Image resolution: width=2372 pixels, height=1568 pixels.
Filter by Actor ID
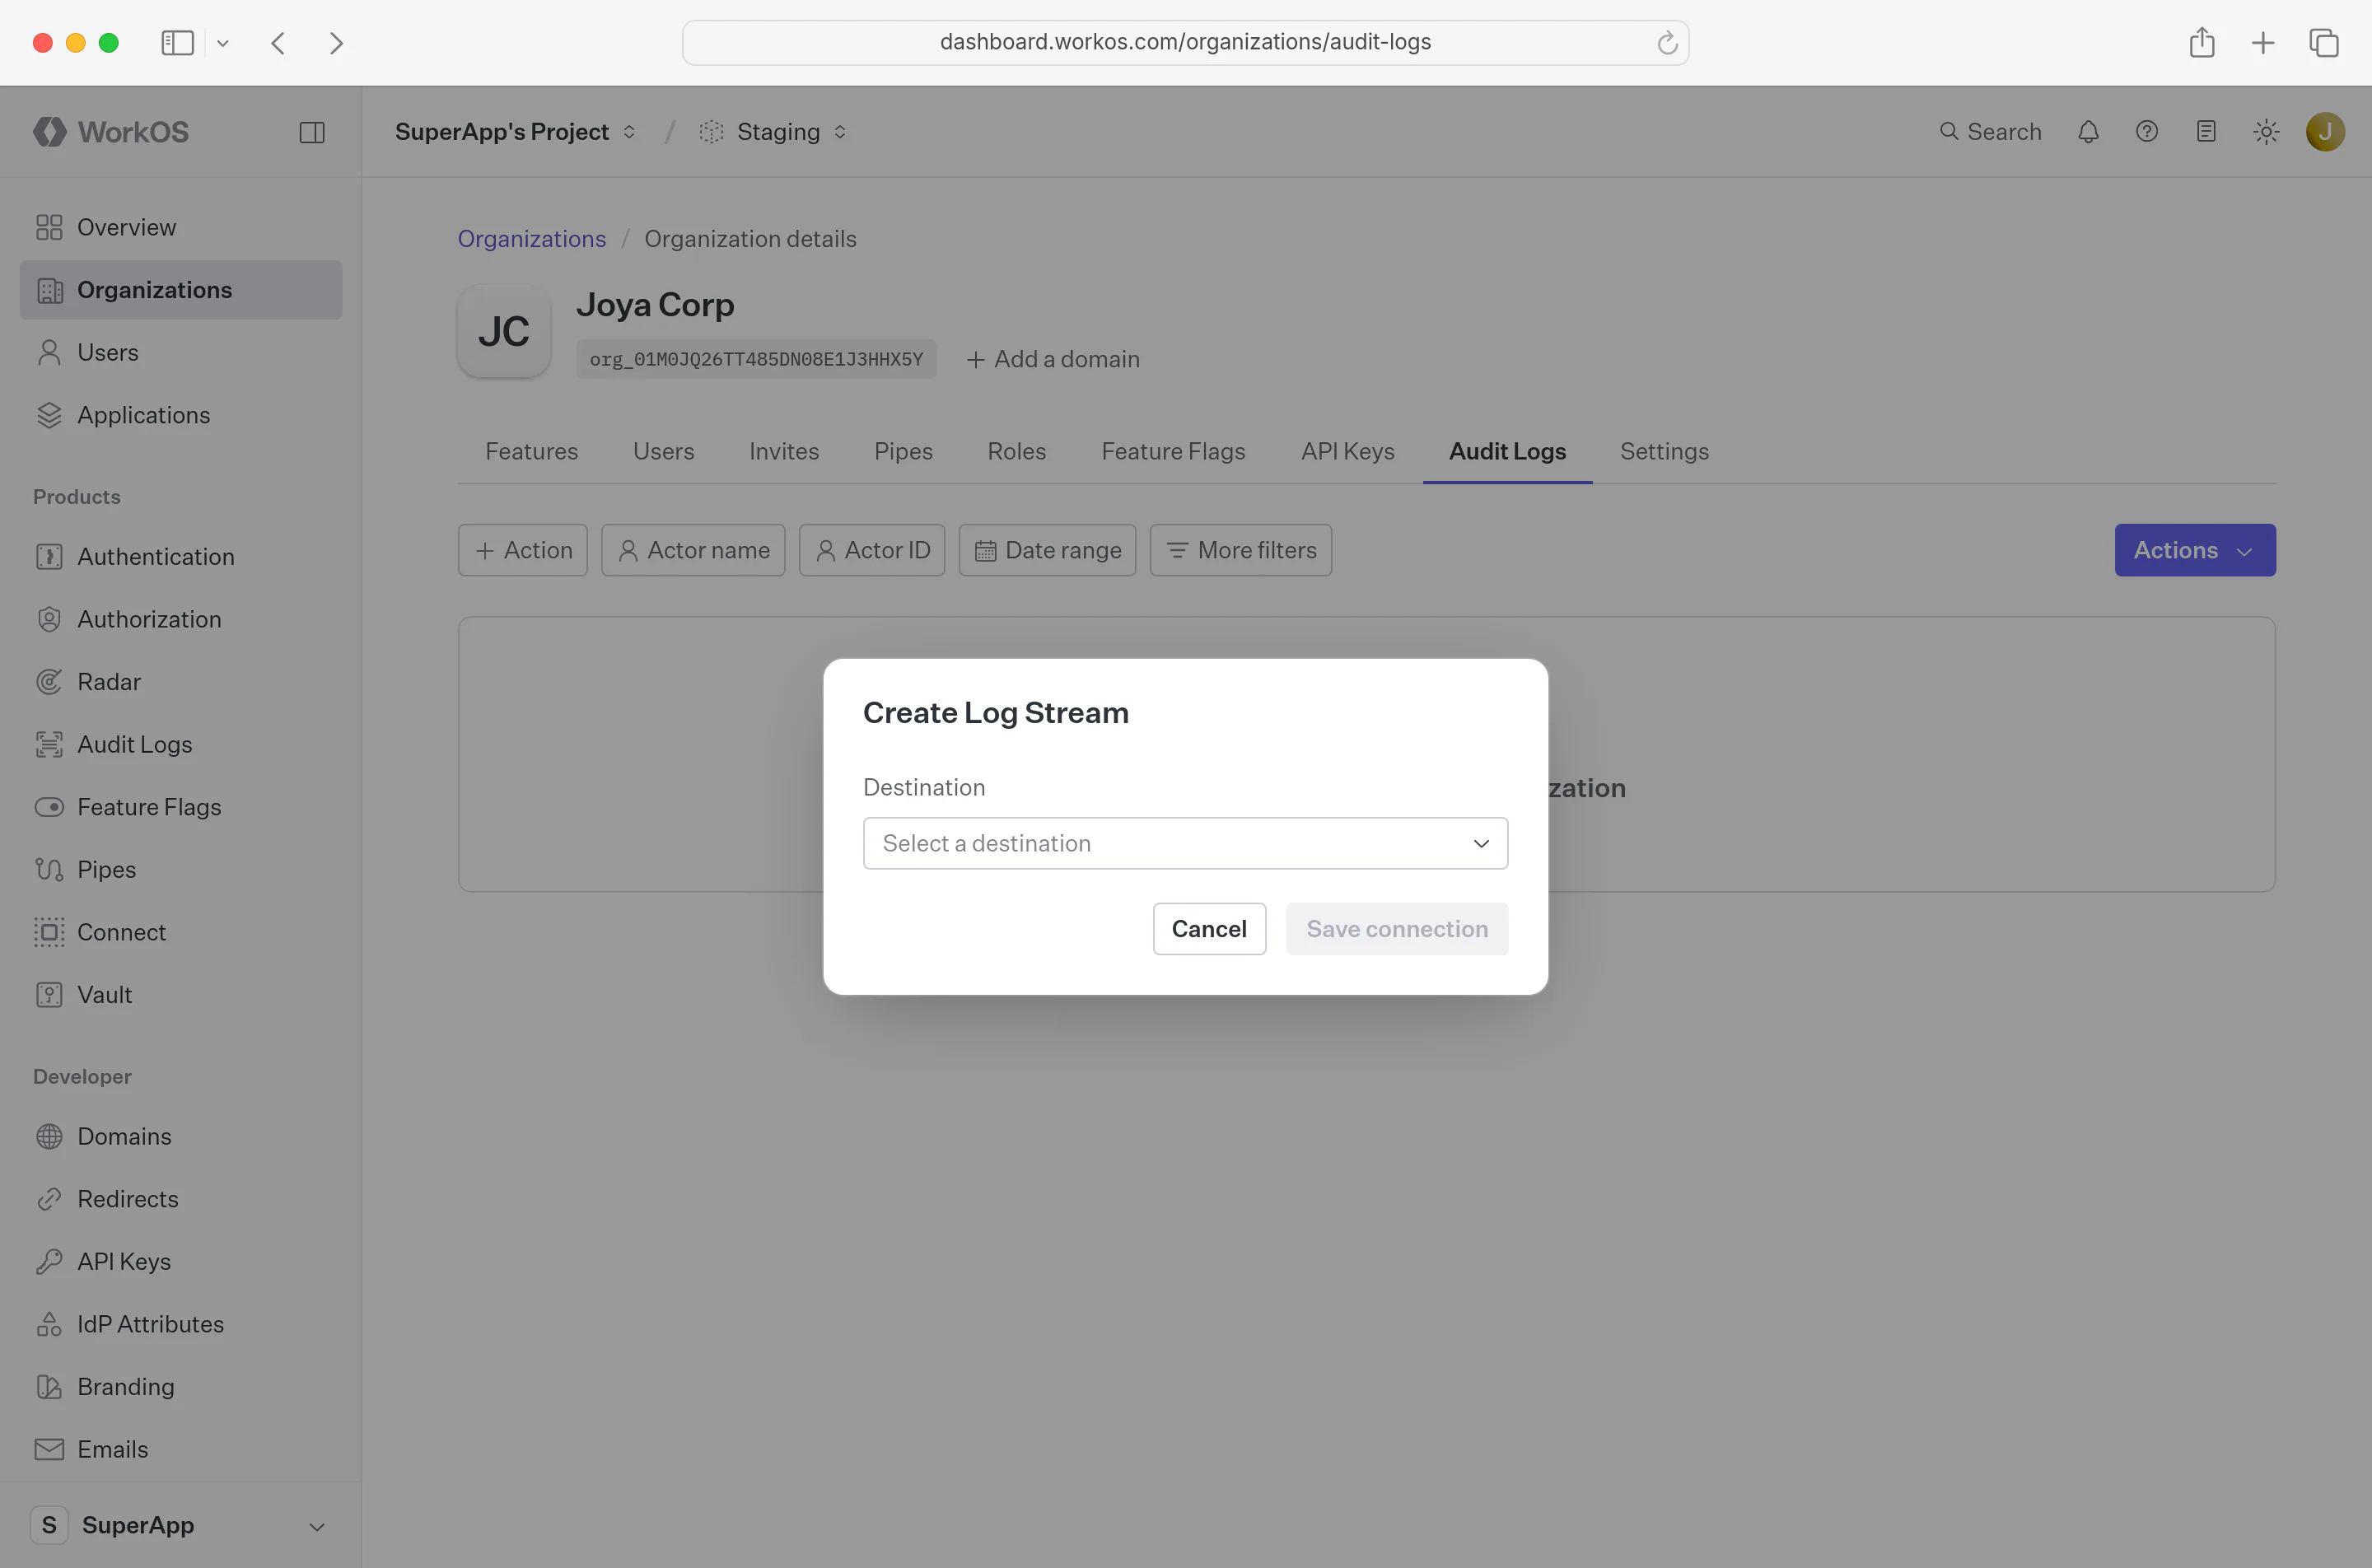tap(872, 550)
